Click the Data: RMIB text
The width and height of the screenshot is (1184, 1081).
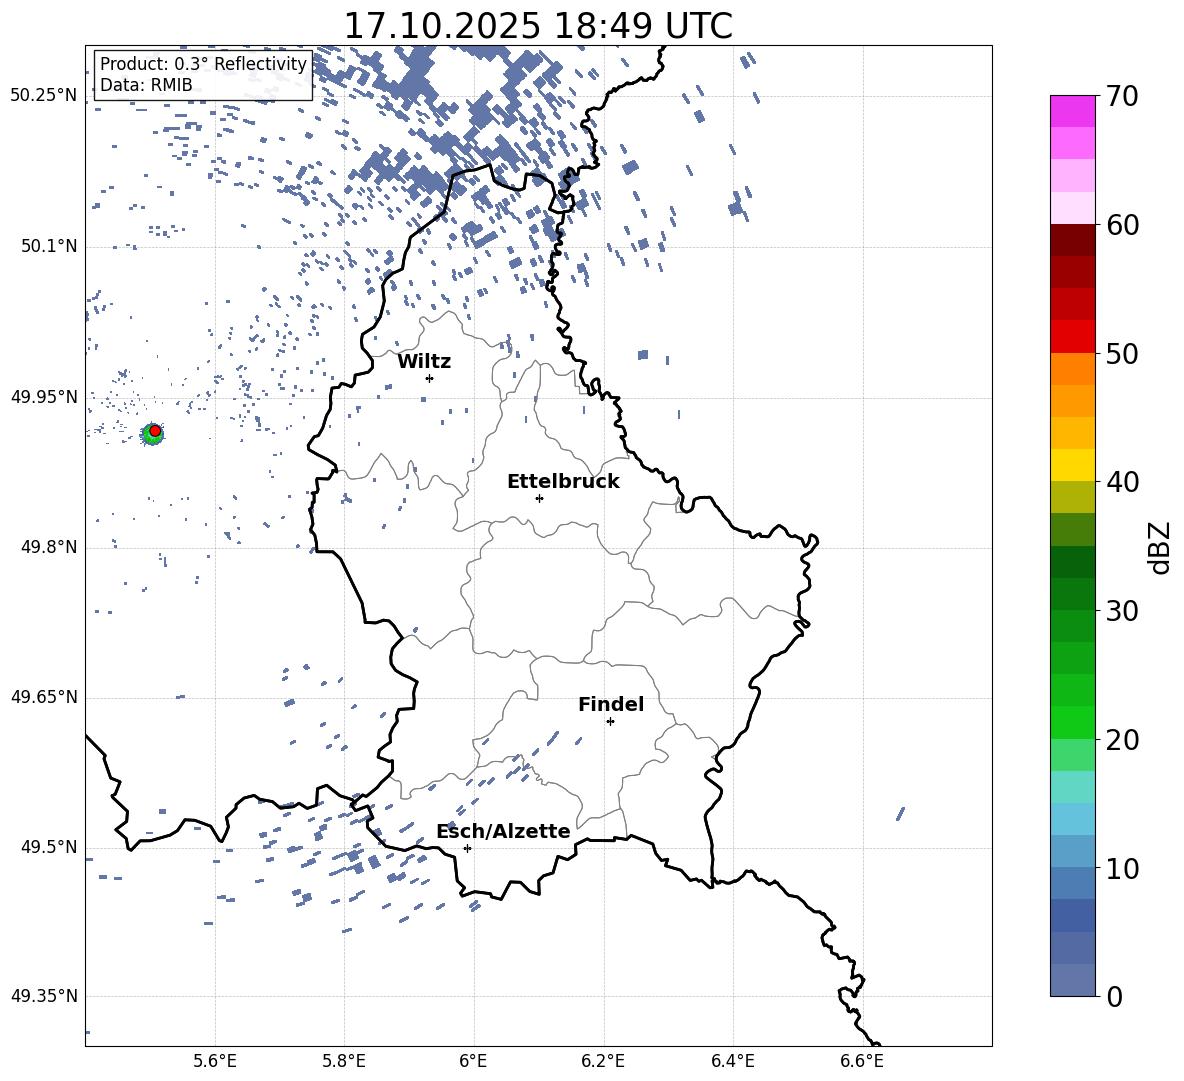pos(146,85)
